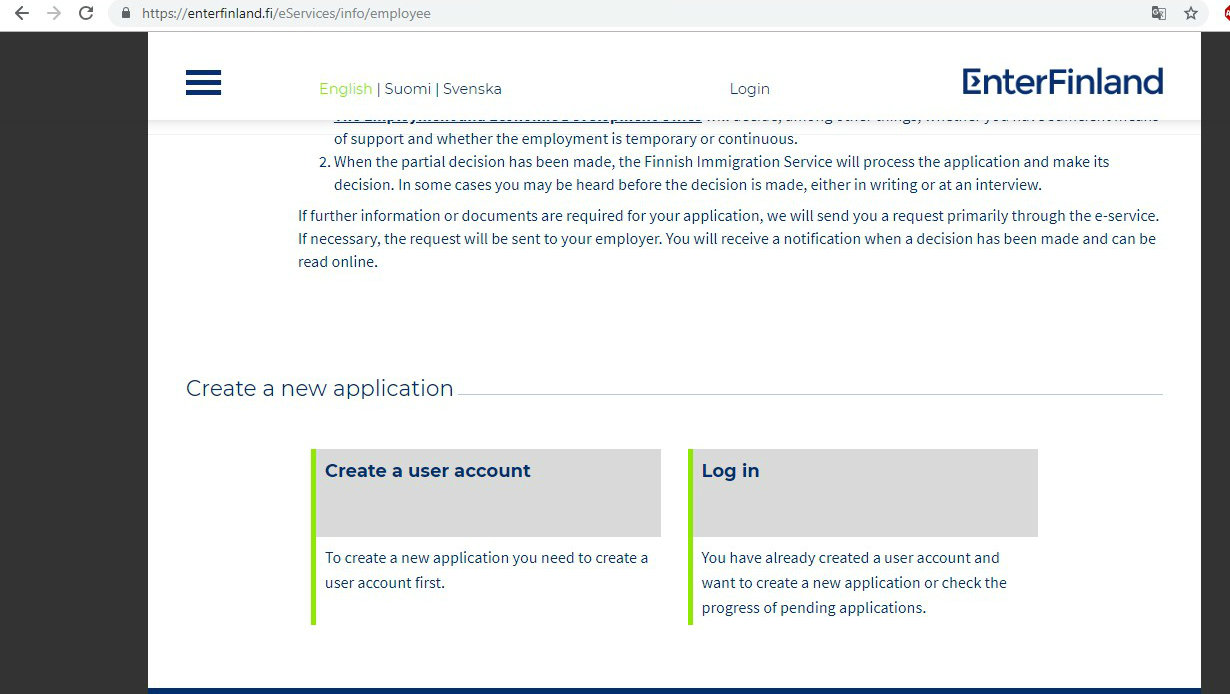Open Login in the top header

(749, 89)
